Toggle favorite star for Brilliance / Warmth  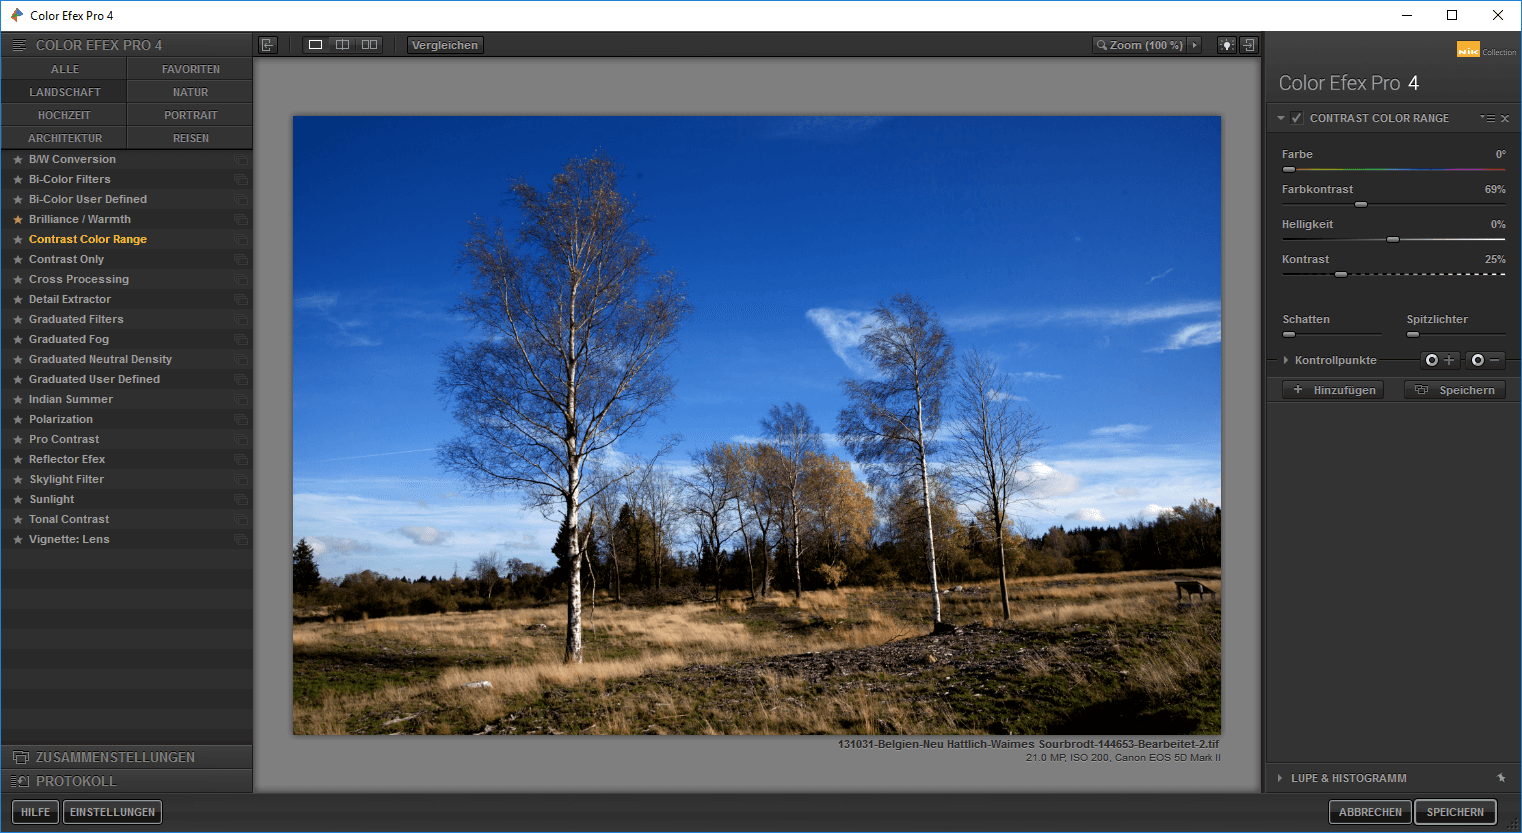(17, 219)
